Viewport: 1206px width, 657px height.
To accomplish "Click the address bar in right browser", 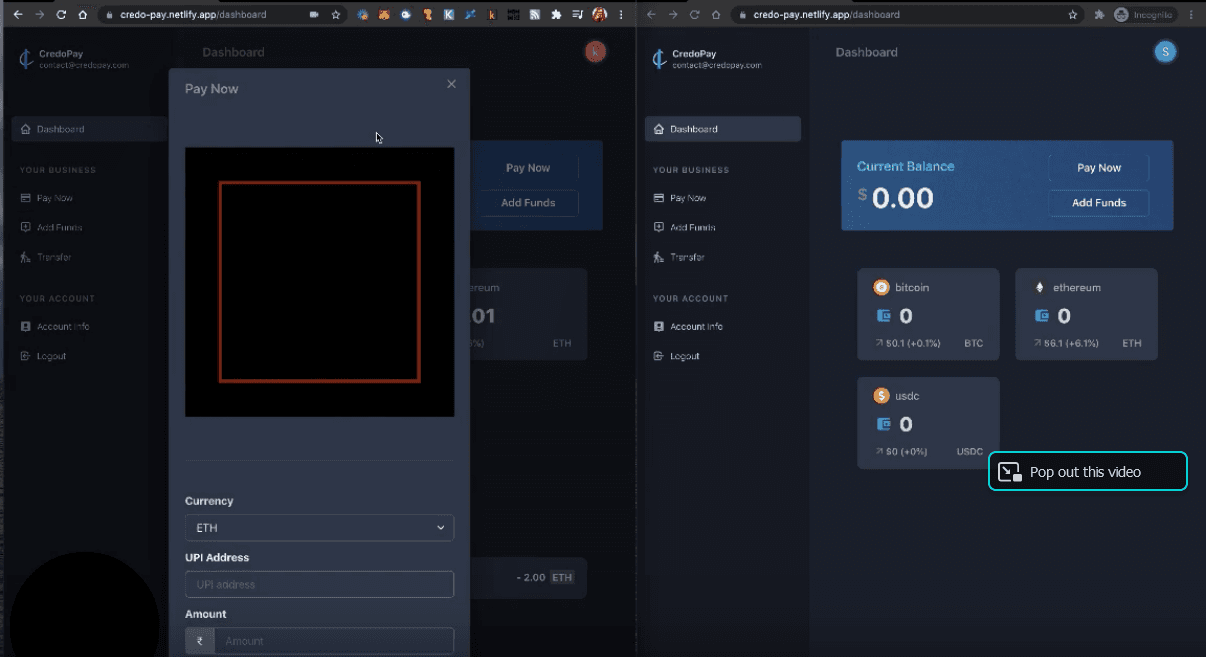I will [x=906, y=15].
